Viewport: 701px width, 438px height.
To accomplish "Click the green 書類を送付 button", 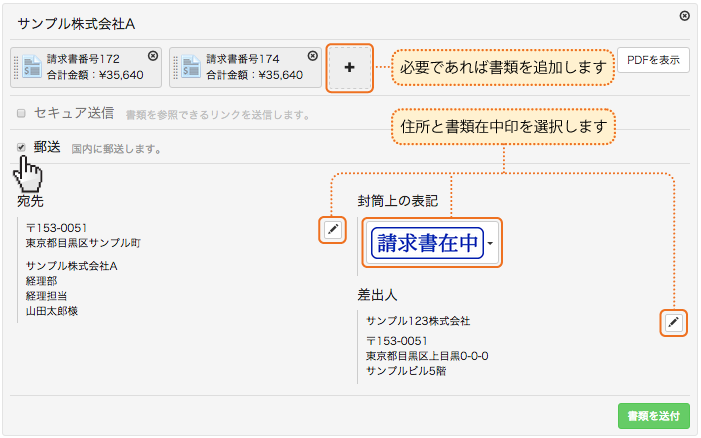I will (x=653, y=415).
